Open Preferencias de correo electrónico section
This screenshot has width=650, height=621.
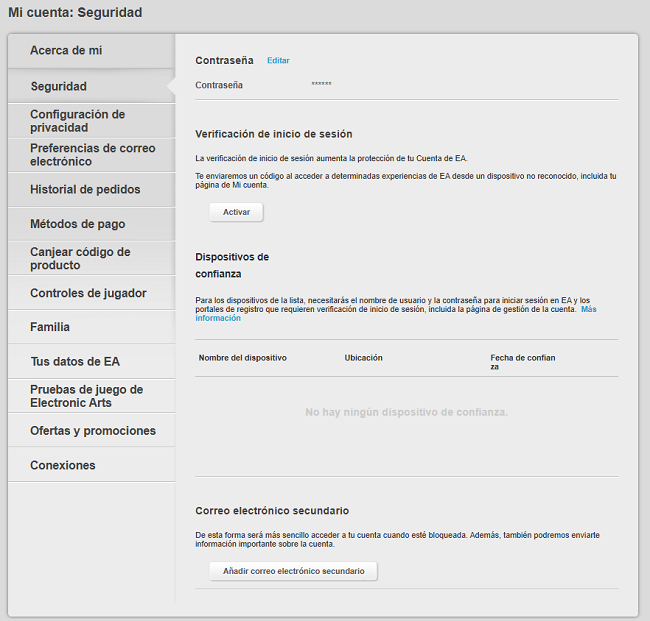(92, 155)
